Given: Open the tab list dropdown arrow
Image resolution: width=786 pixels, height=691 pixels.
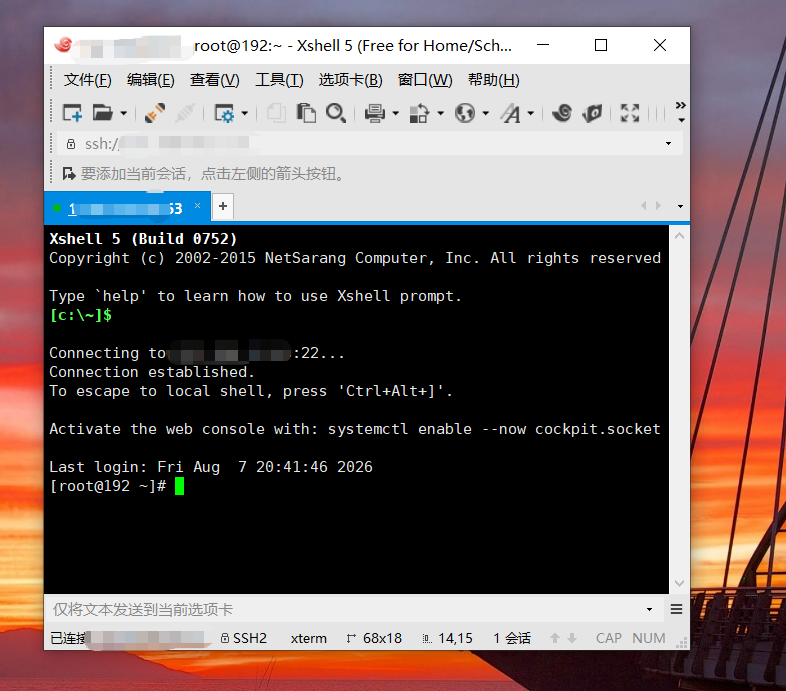Looking at the screenshot, I should [680, 207].
